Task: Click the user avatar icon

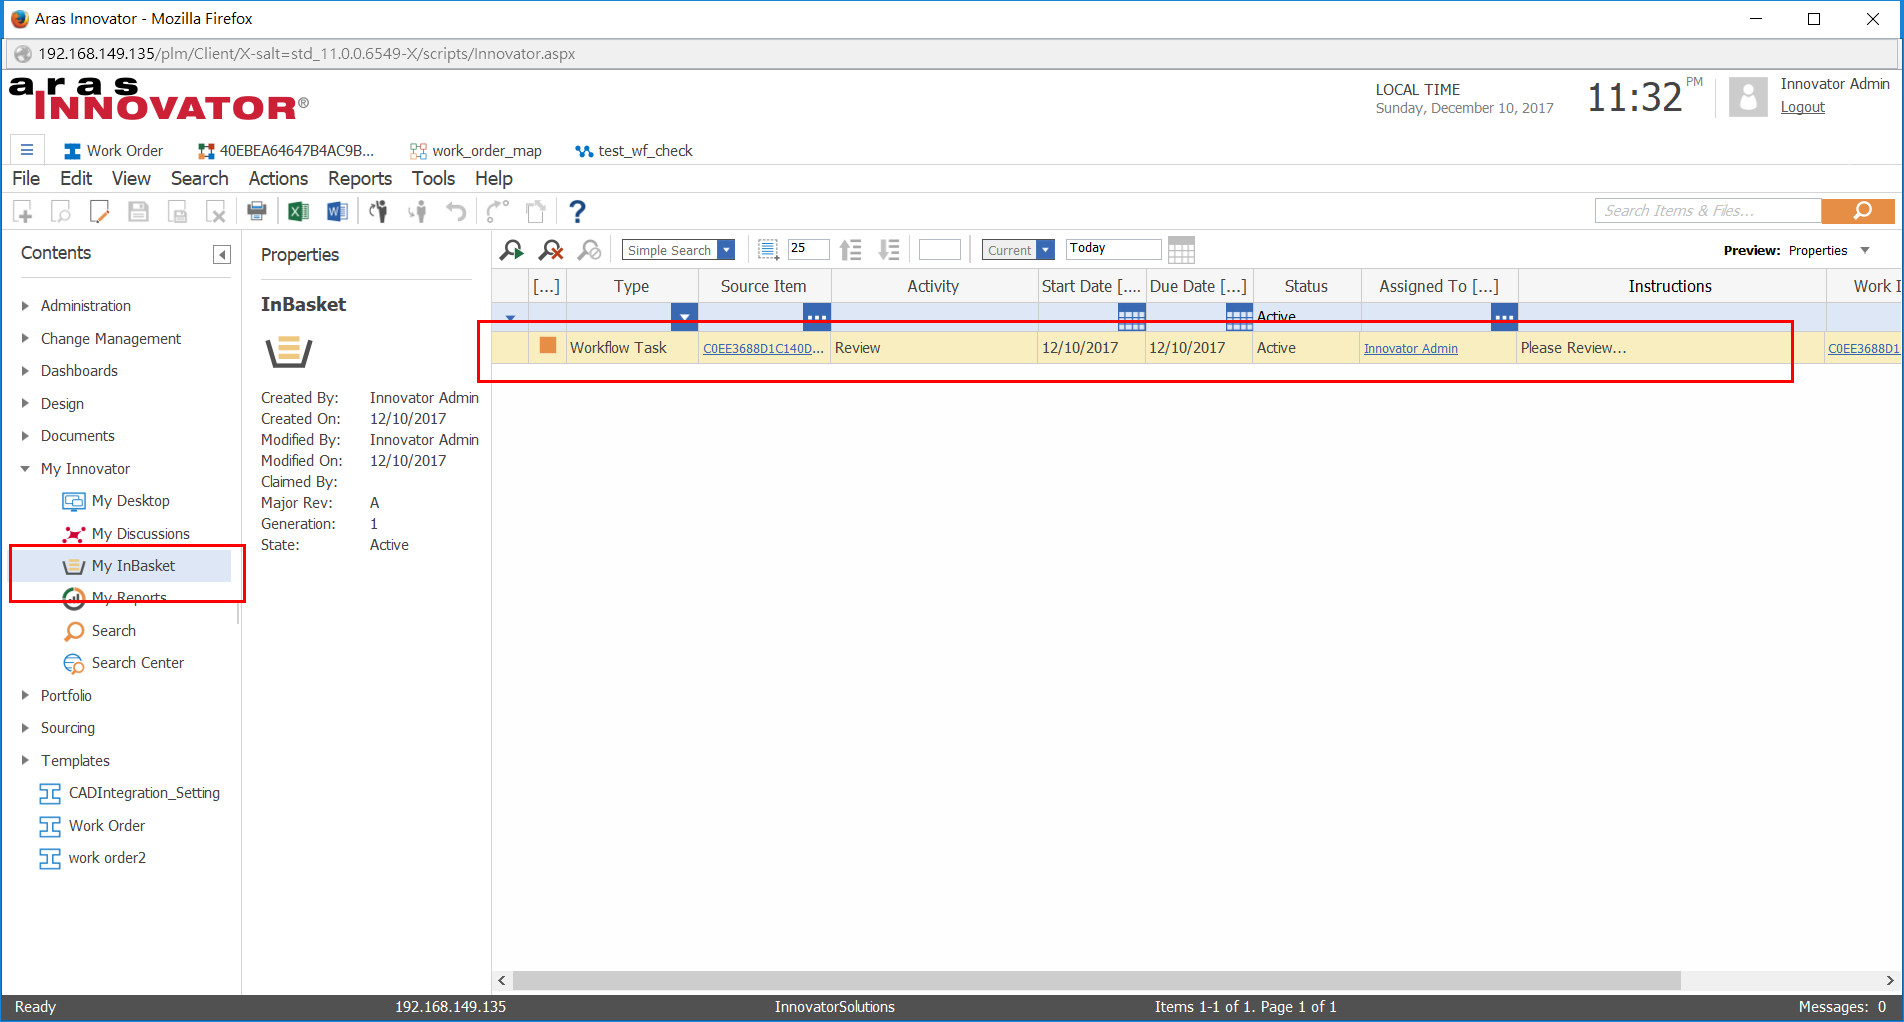Action: tap(1748, 97)
